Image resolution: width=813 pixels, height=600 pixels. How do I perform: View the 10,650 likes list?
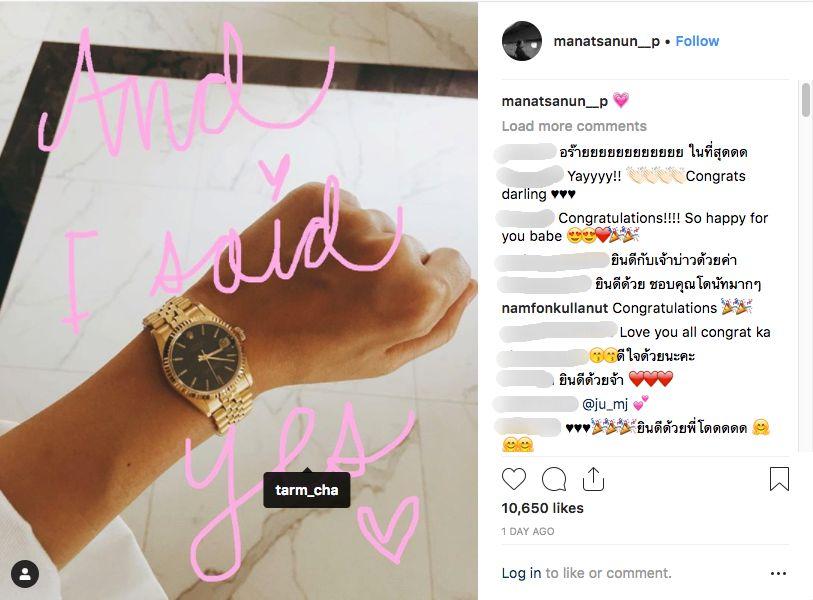tap(542, 508)
